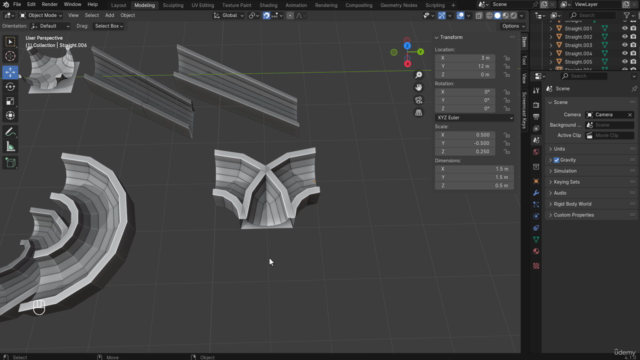Hide Straight.002 with eye icon
This screenshot has height=360, width=640.
click(624, 37)
